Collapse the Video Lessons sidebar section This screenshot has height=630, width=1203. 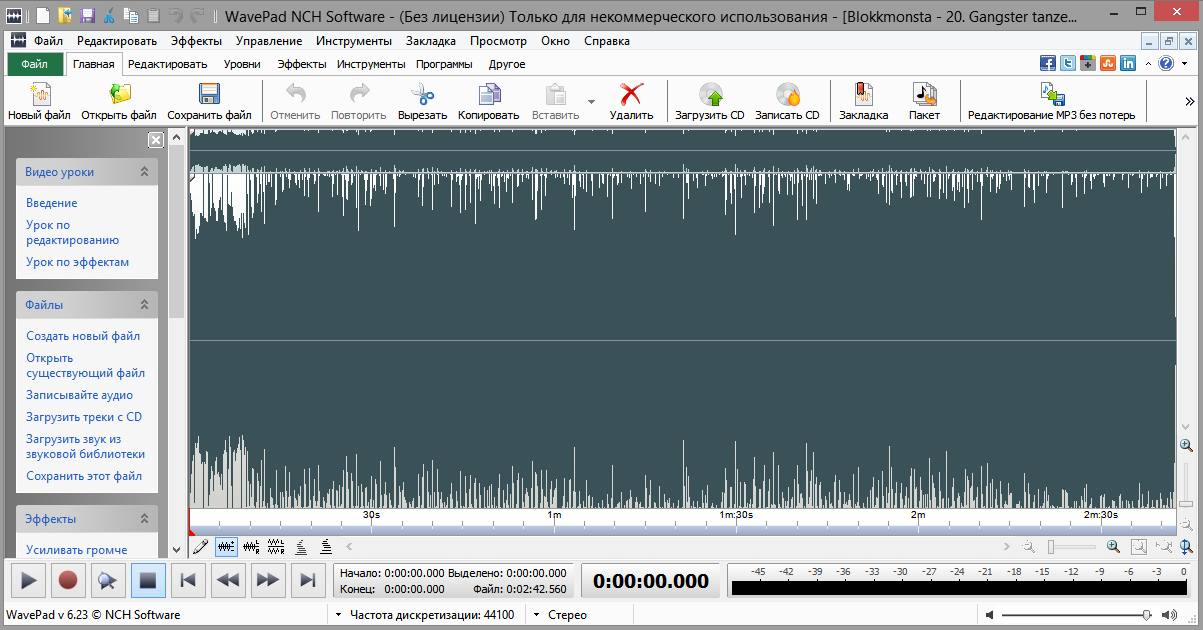(x=144, y=172)
